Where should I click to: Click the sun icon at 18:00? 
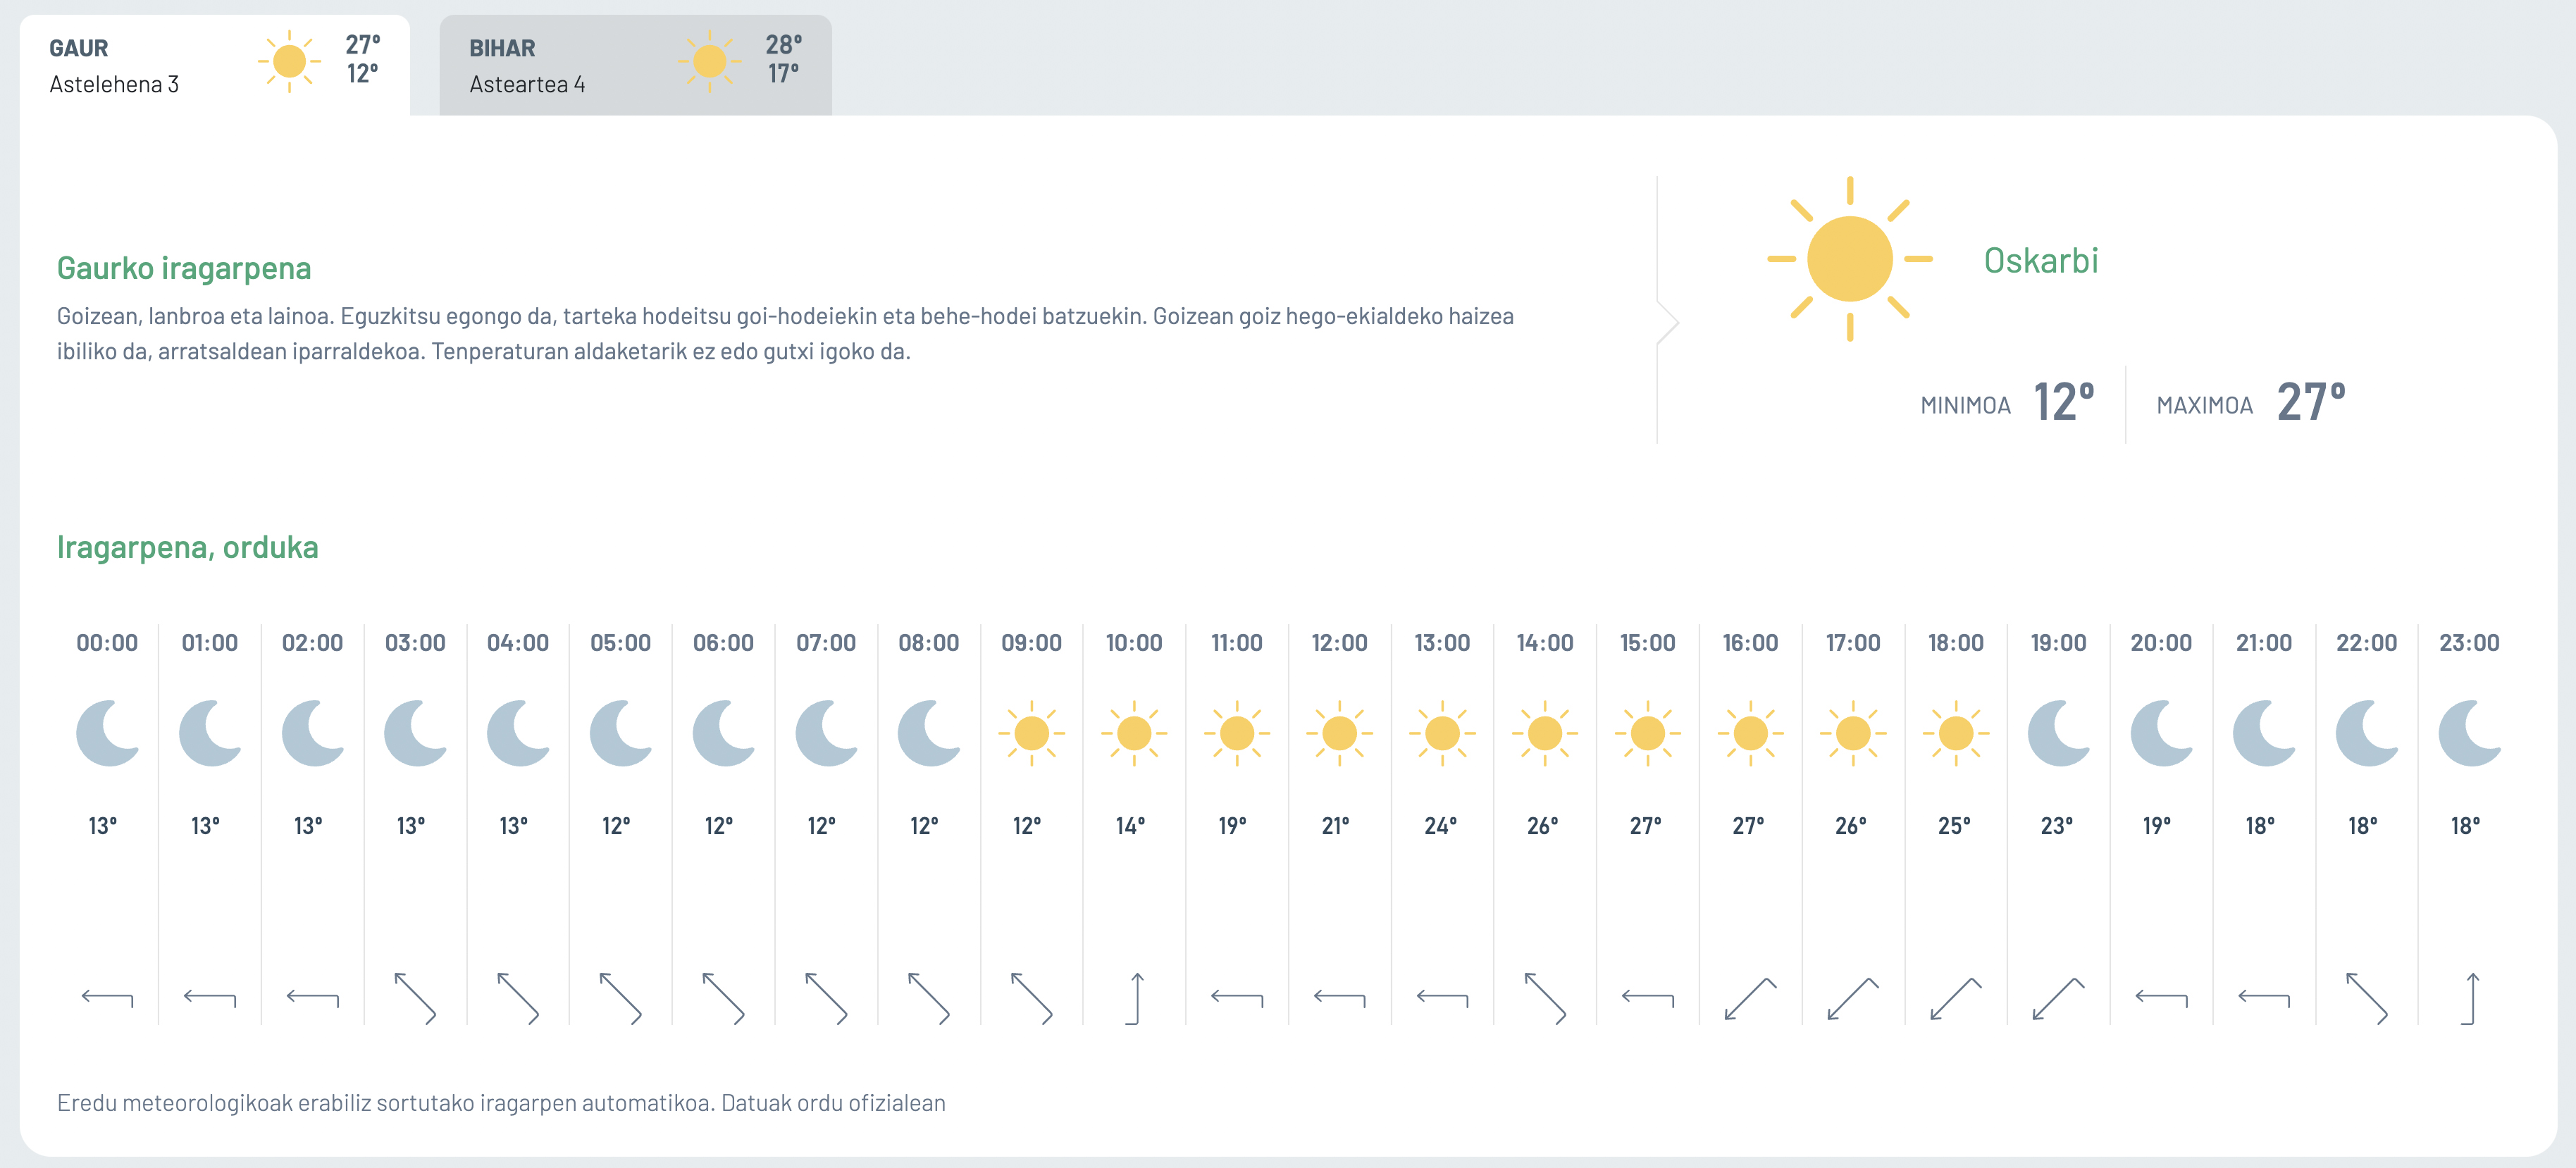point(1956,733)
